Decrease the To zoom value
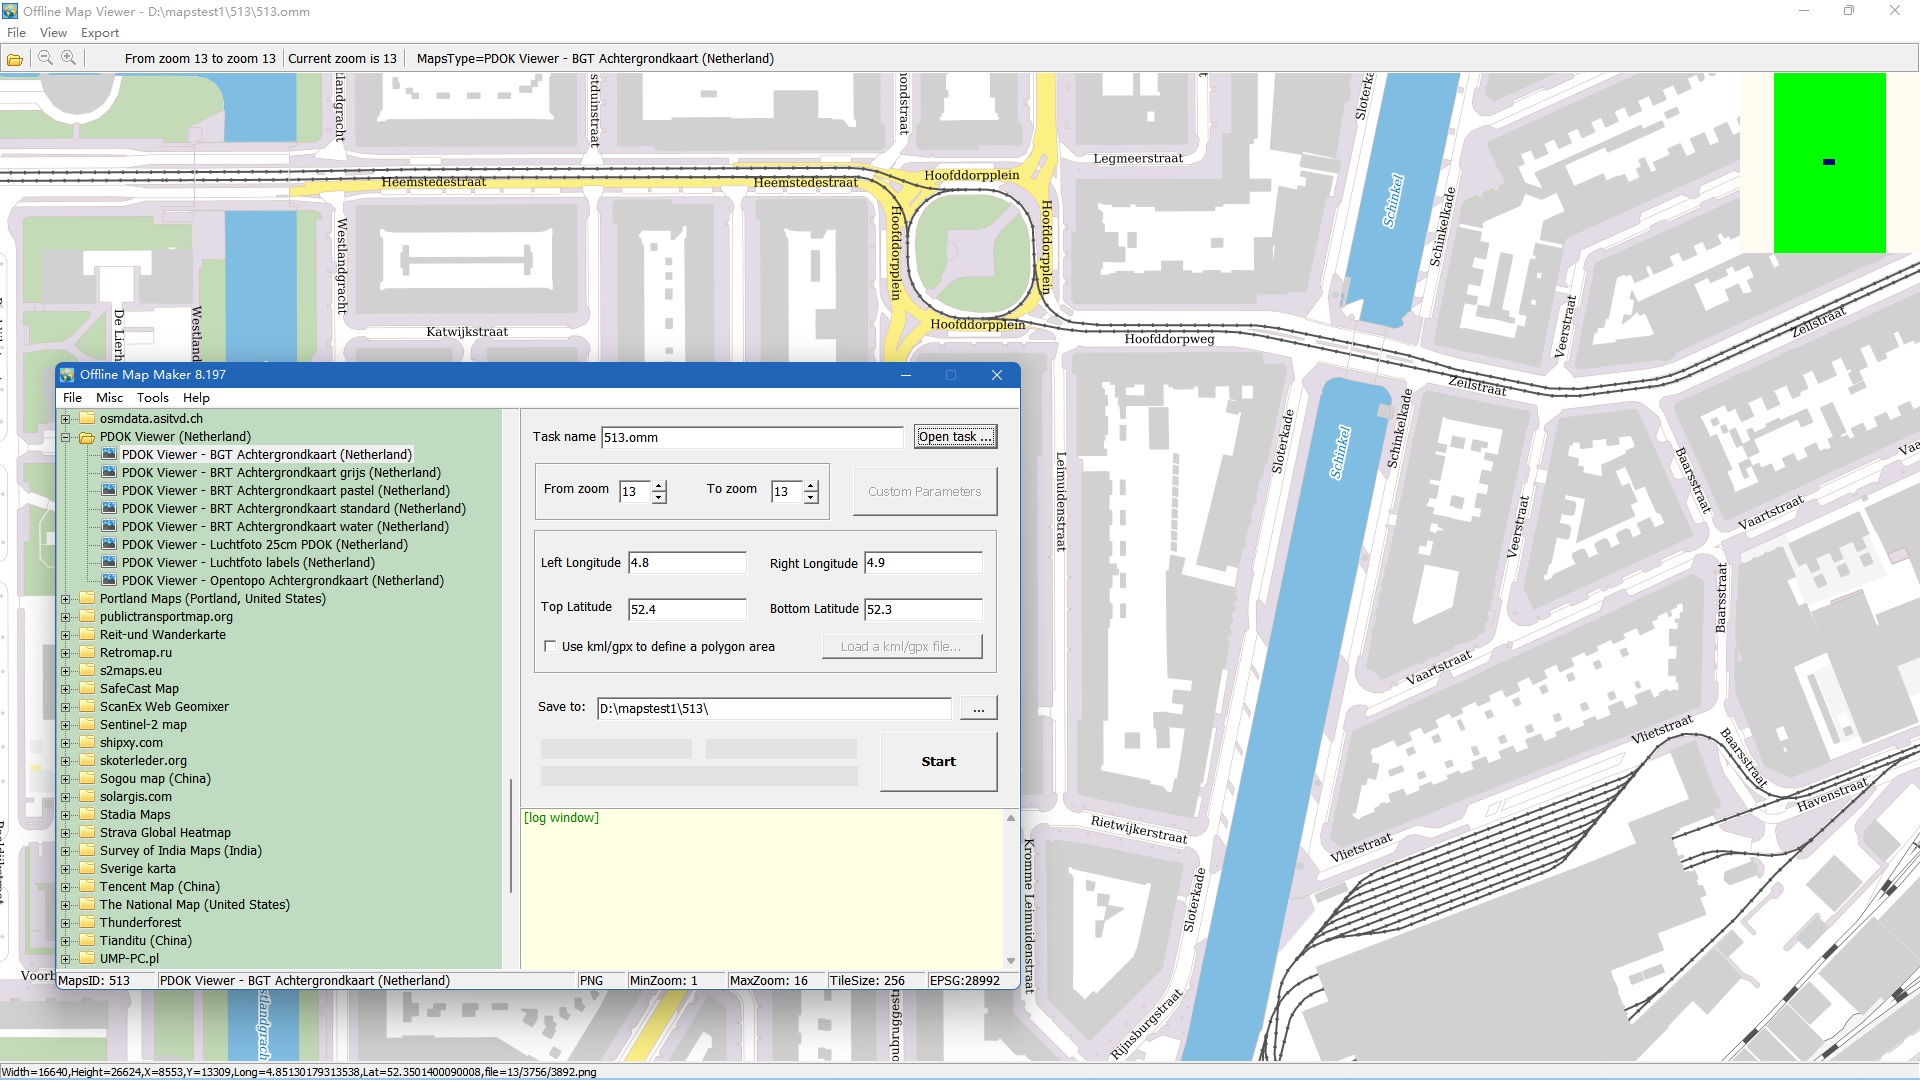1920x1080 pixels. [811, 498]
